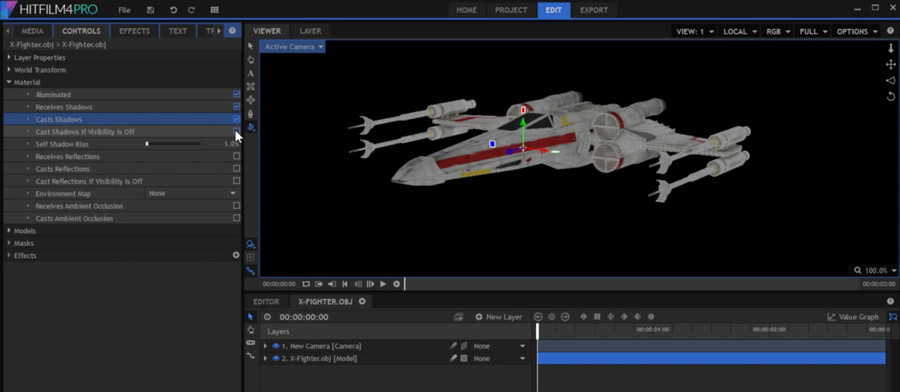Enable Casts Ambient Occlusion checkbox
Screen dimensions: 900x392
coord(236,218)
